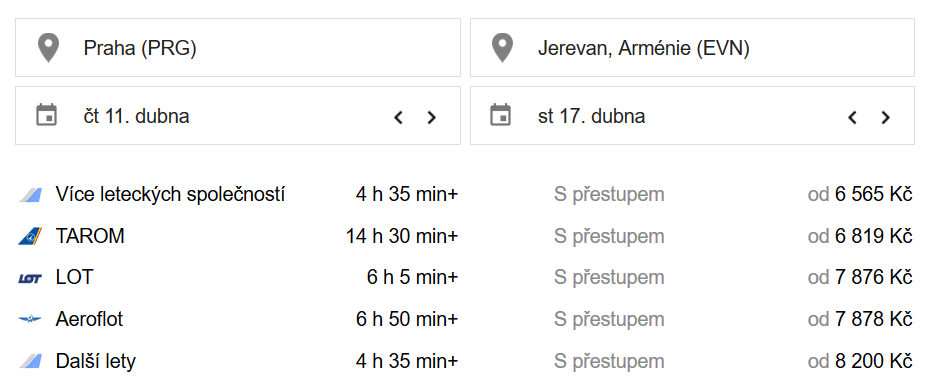Edit the destination field Jerevan, Arménie (EVN)

[692, 47]
